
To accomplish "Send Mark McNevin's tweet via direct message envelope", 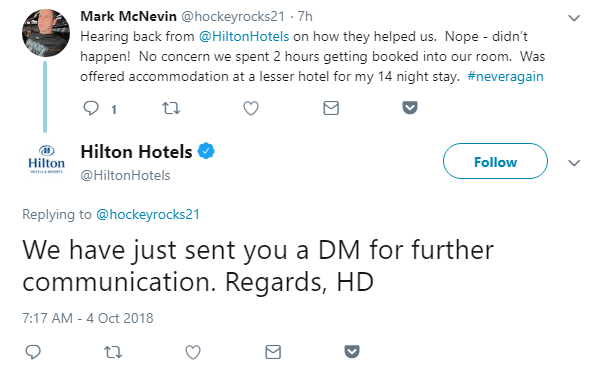I will 331,108.
